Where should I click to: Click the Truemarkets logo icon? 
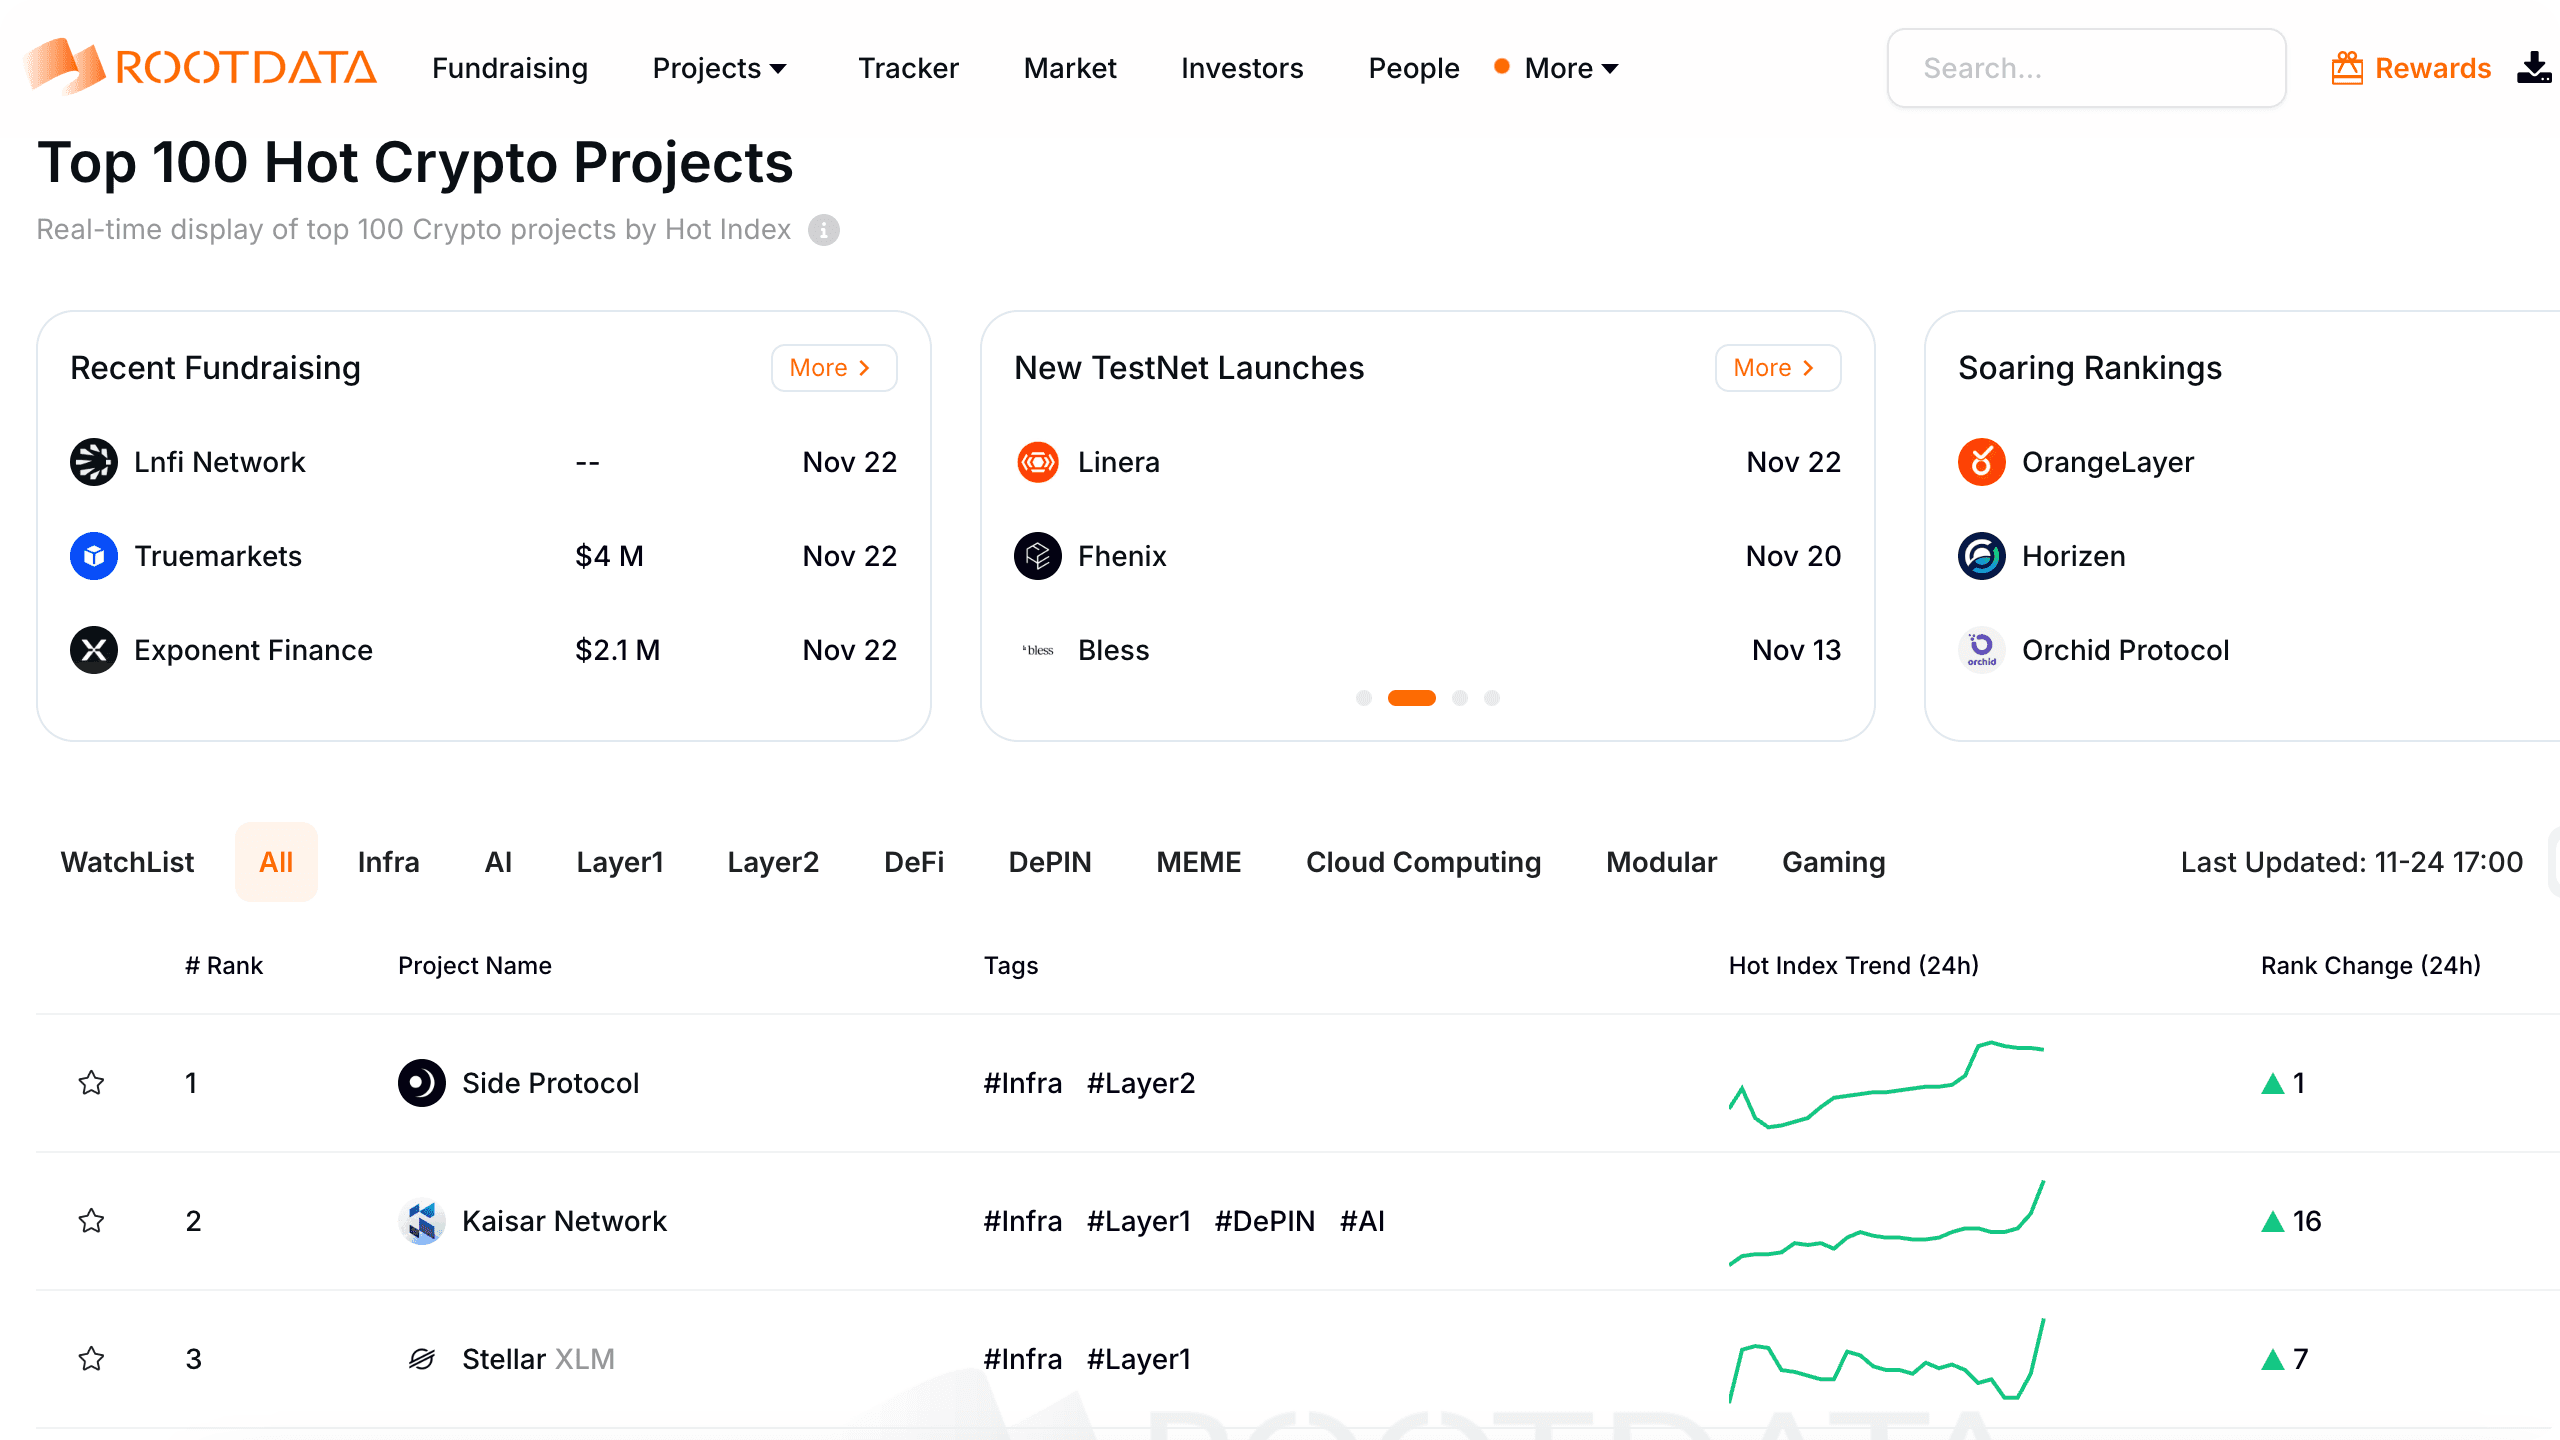click(x=94, y=556)
